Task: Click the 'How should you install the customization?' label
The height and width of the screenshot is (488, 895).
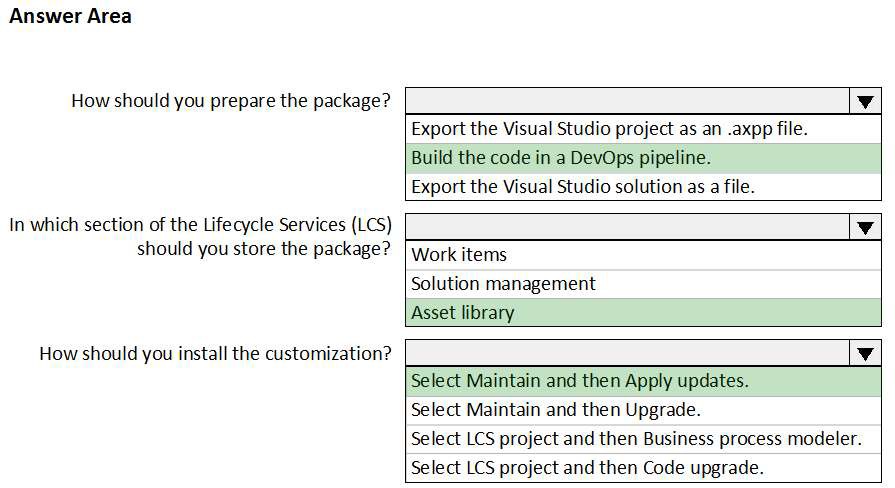Action: pos(215,353)
